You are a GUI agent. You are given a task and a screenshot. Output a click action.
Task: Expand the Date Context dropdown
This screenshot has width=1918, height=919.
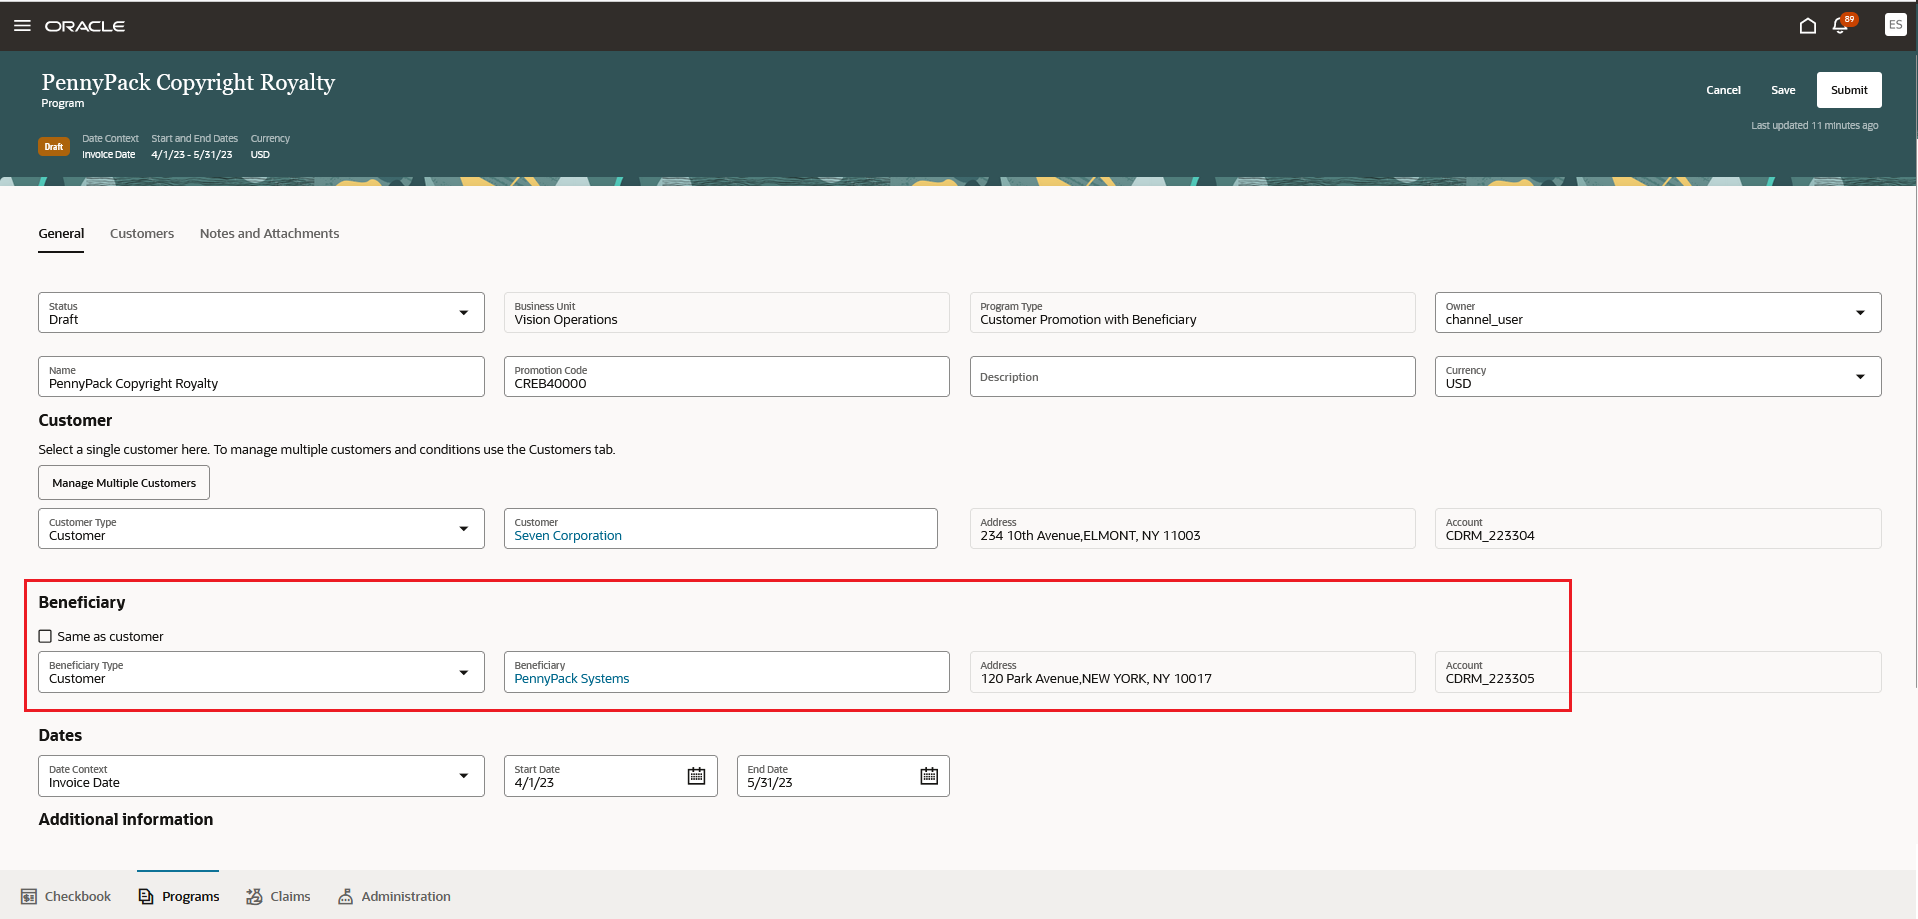pyautogui.click(x=464, y=775)
